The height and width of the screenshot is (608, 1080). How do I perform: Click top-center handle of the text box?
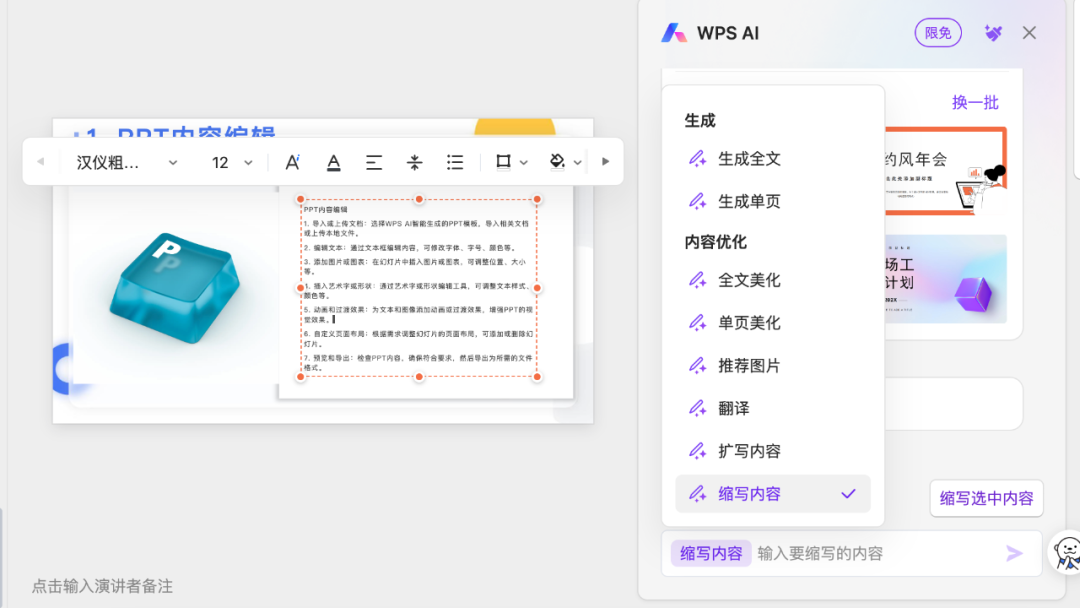click(419, 199)
